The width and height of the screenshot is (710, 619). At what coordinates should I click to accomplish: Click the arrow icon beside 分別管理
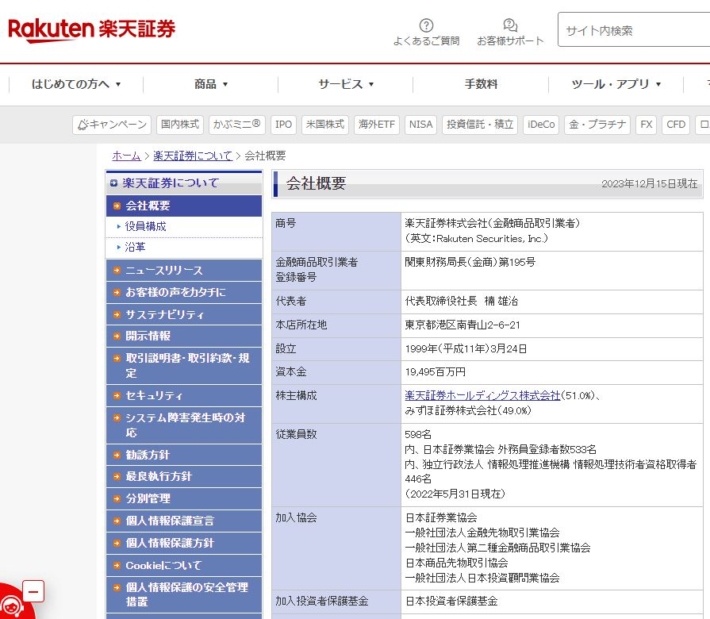[117, 499]
